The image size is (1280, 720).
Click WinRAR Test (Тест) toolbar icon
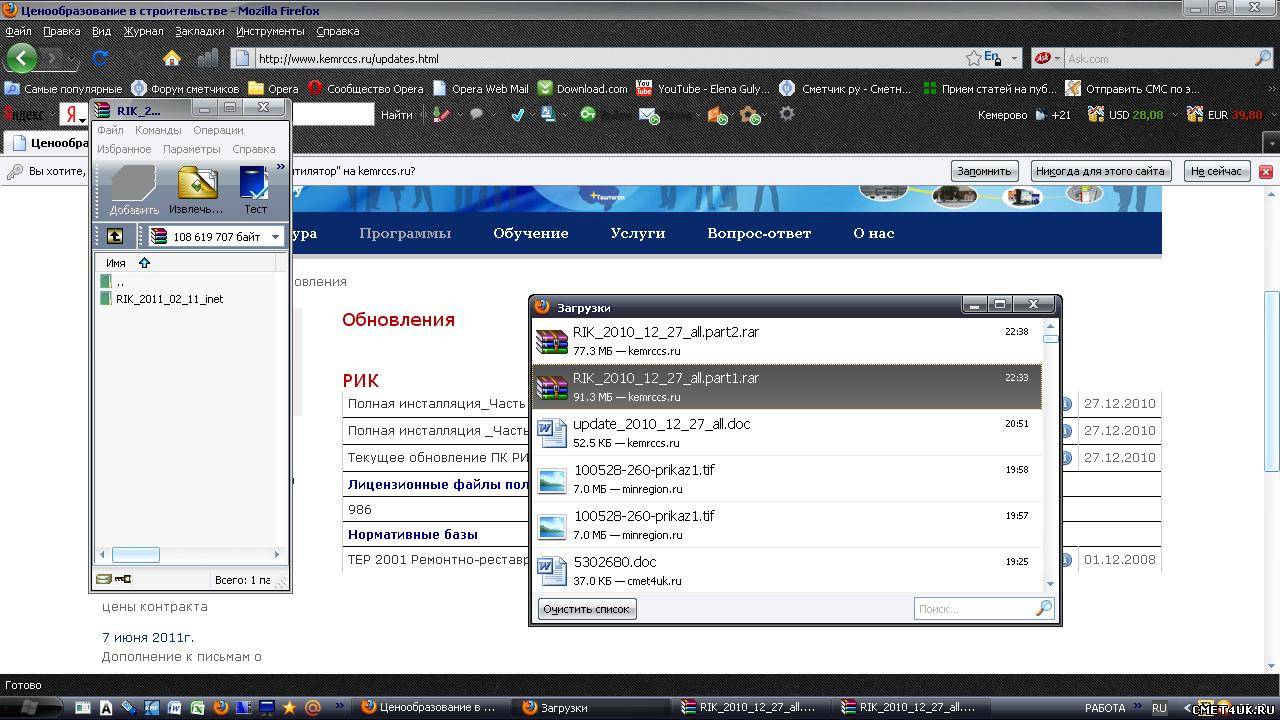pos(255,190)
